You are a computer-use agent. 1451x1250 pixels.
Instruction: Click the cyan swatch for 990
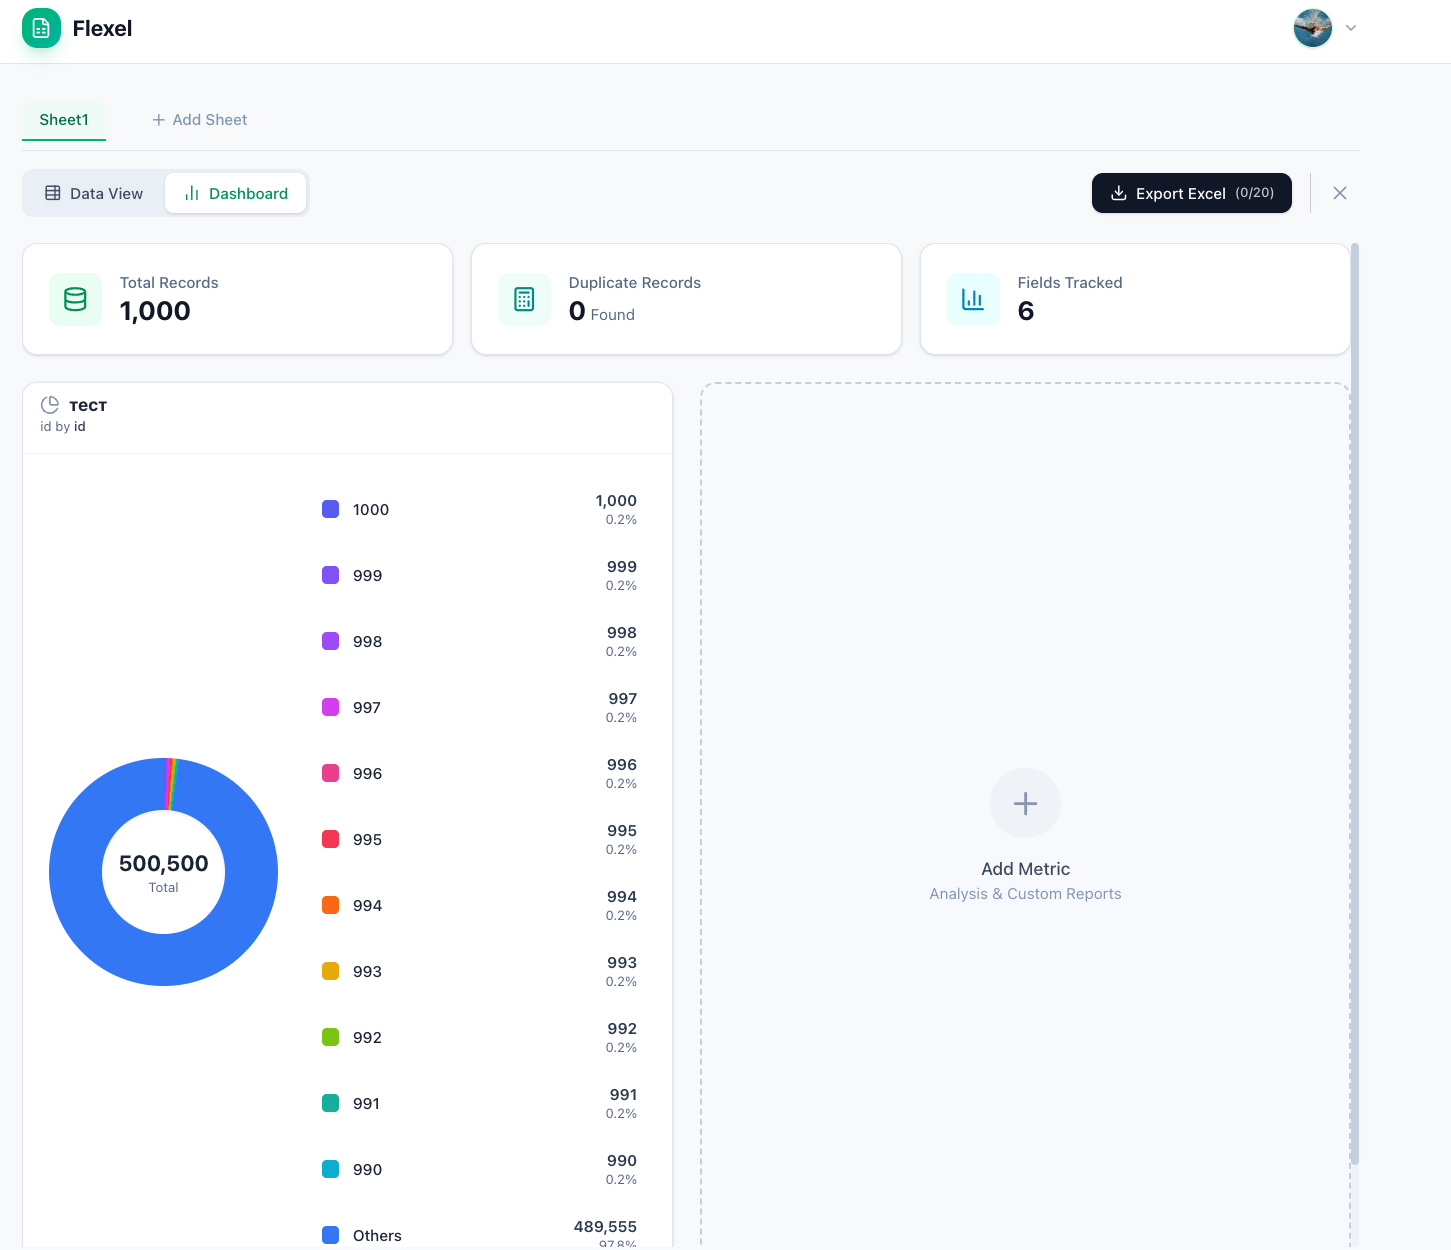click(330, 1169)
